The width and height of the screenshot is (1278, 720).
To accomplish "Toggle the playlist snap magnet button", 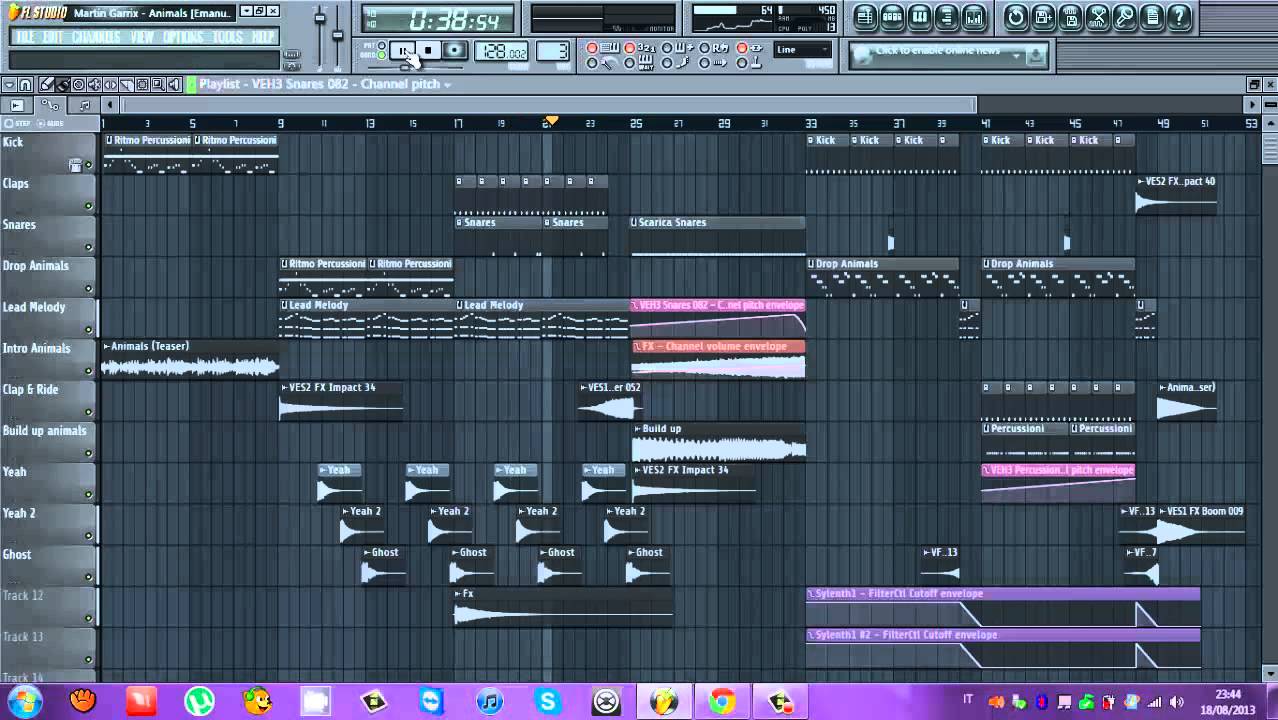I will click(x=26, y=85).
